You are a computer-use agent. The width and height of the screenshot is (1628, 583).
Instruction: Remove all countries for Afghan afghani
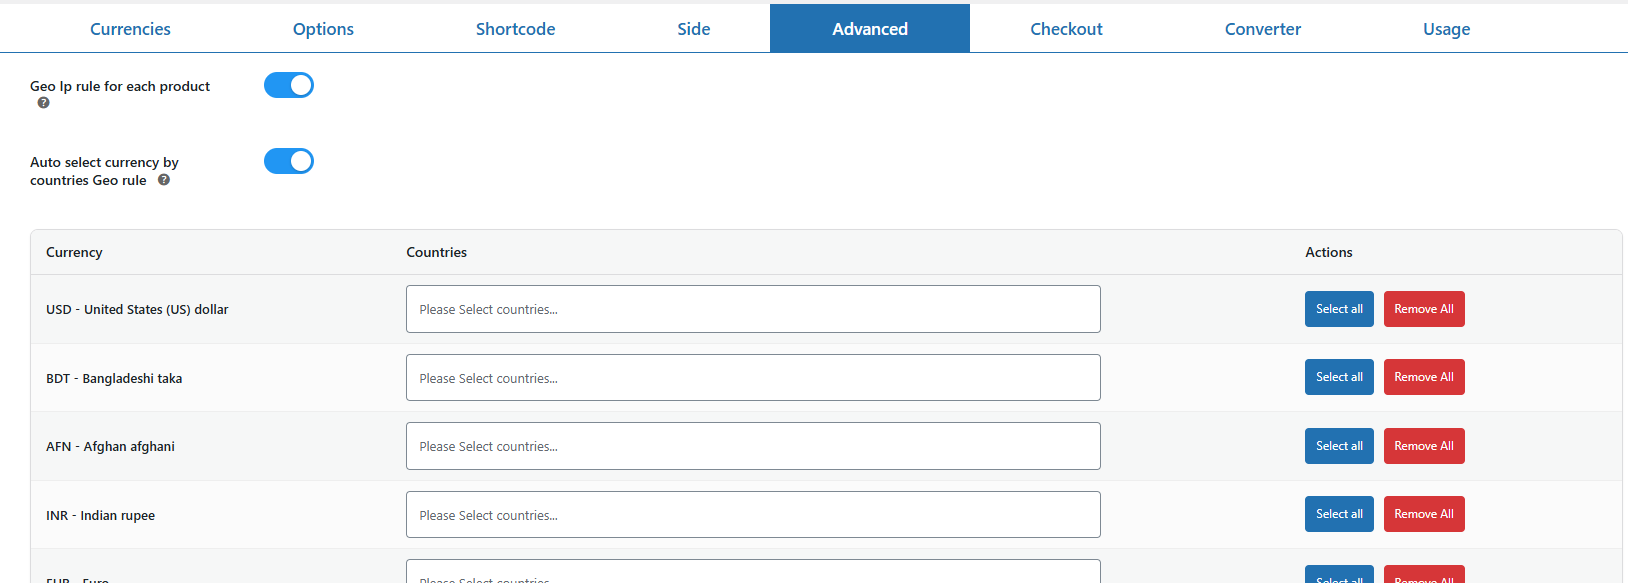click(x=1424, y=446)
